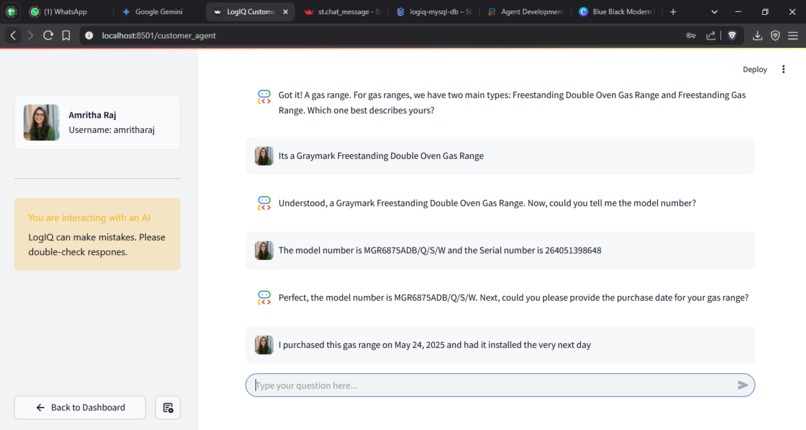806x430 pixels.
Task: Click the AI avatar beside 'Understood, a Graymark'
Action: click(264, 203)
